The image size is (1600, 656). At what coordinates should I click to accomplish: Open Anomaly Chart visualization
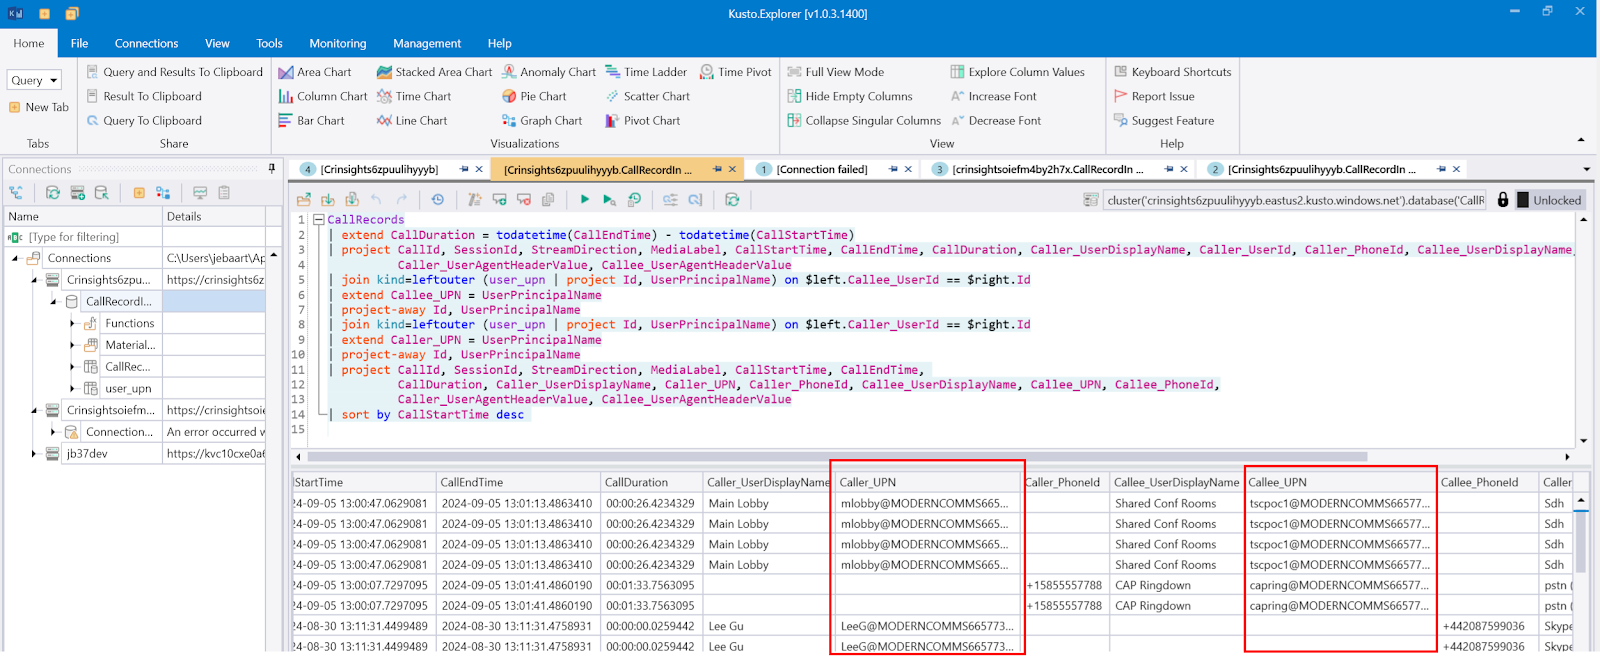549,72
